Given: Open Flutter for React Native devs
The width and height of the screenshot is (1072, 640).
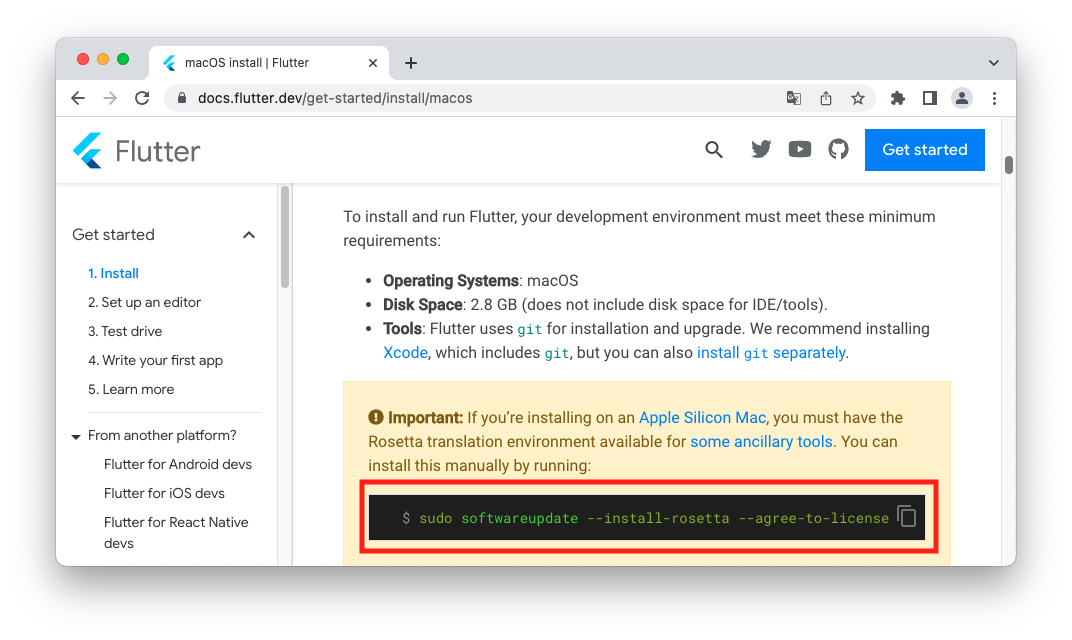Looking at the screenshot, I should pyautogui.click(x=176, y=533).
